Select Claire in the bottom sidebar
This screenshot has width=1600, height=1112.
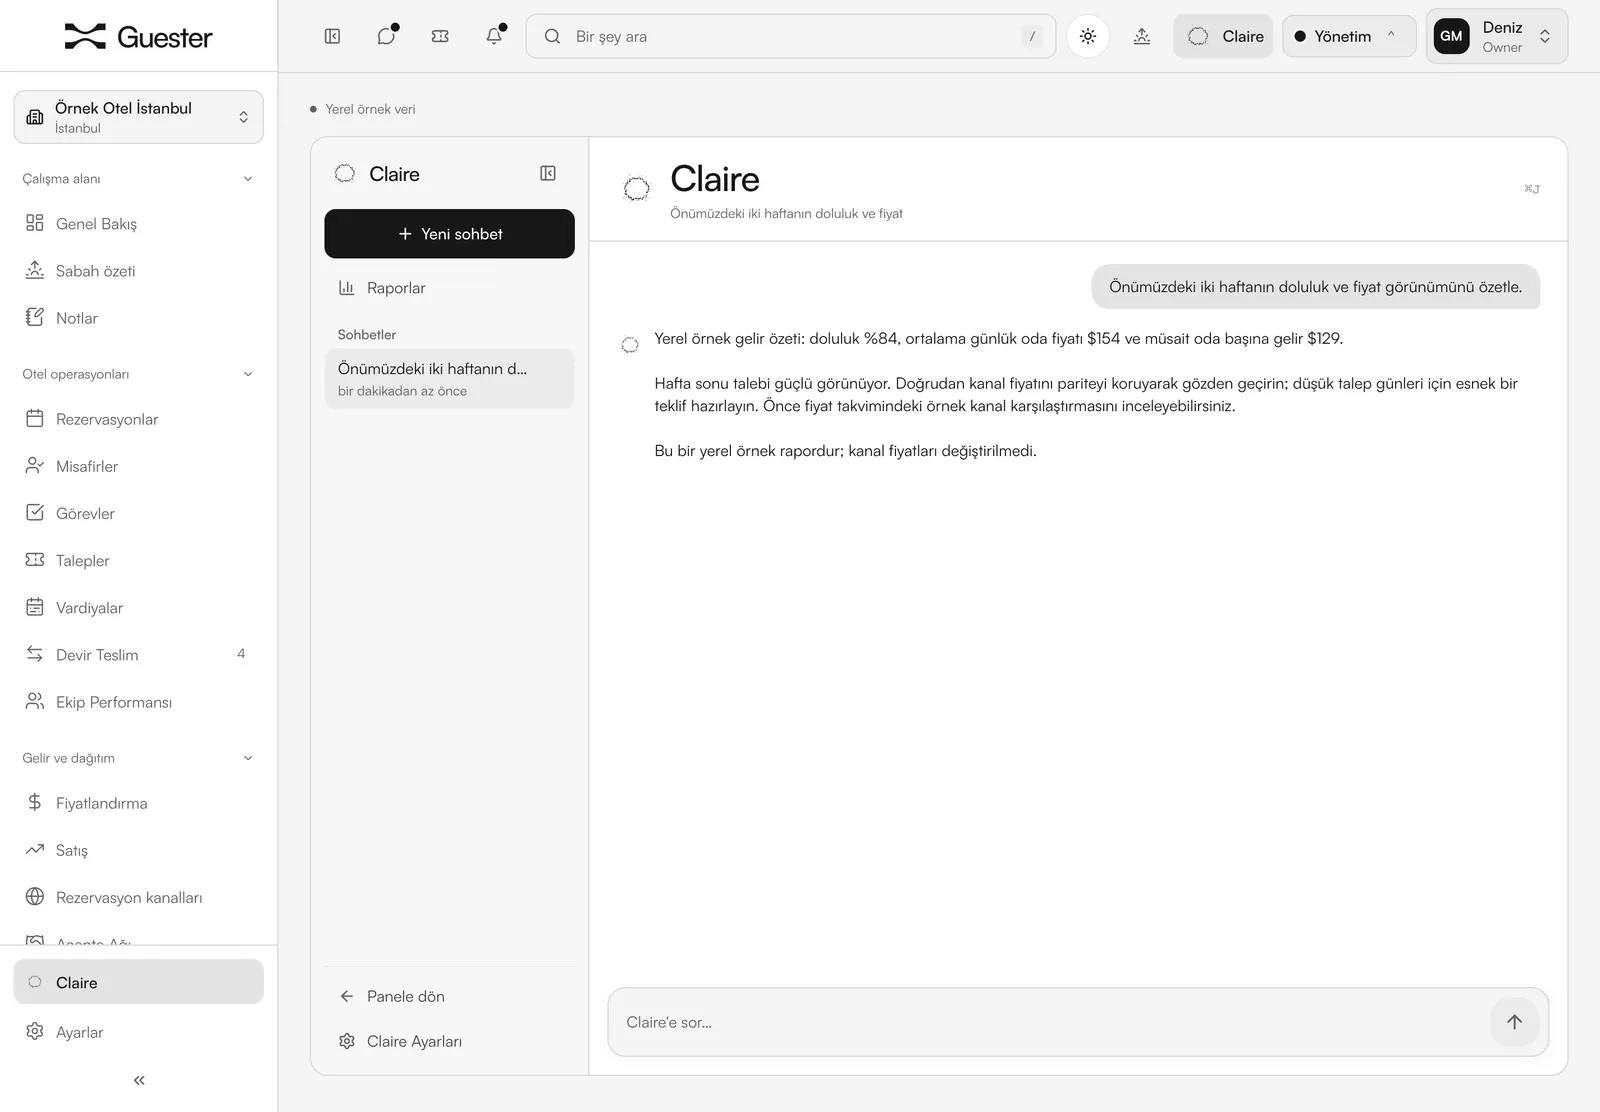click(138, 982)
